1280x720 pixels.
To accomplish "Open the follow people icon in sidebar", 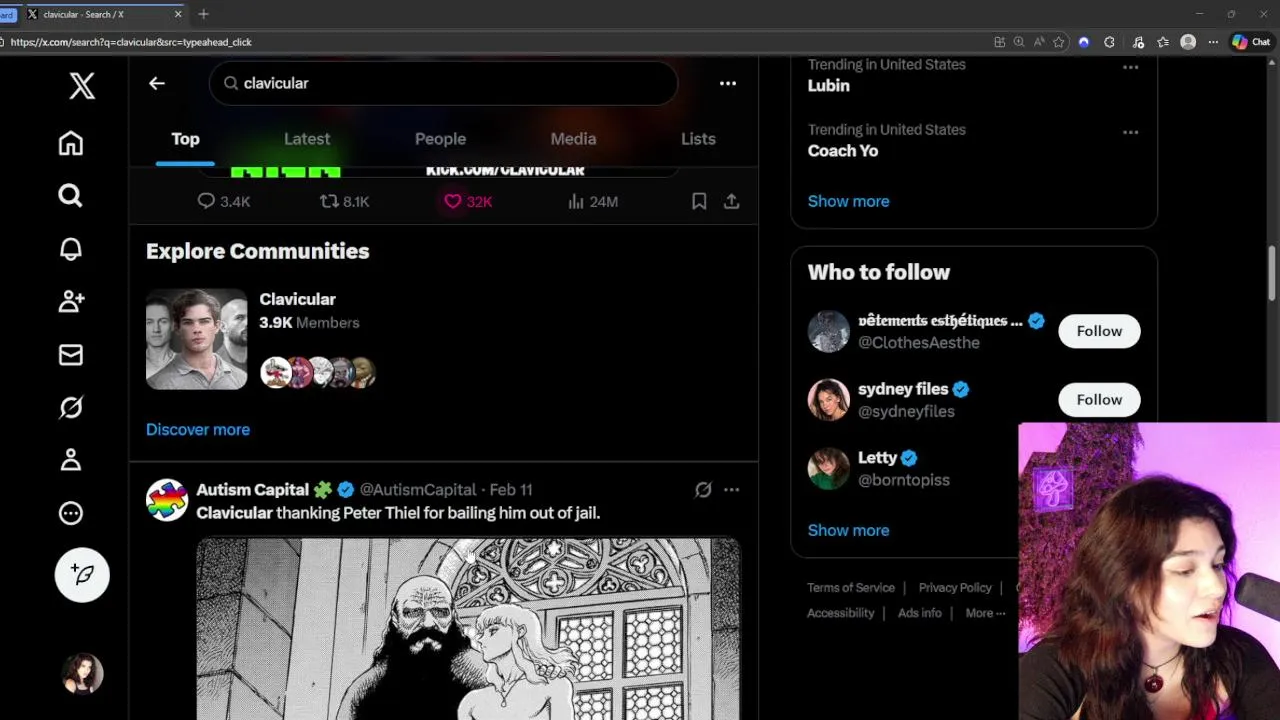I will coord(70,301).
